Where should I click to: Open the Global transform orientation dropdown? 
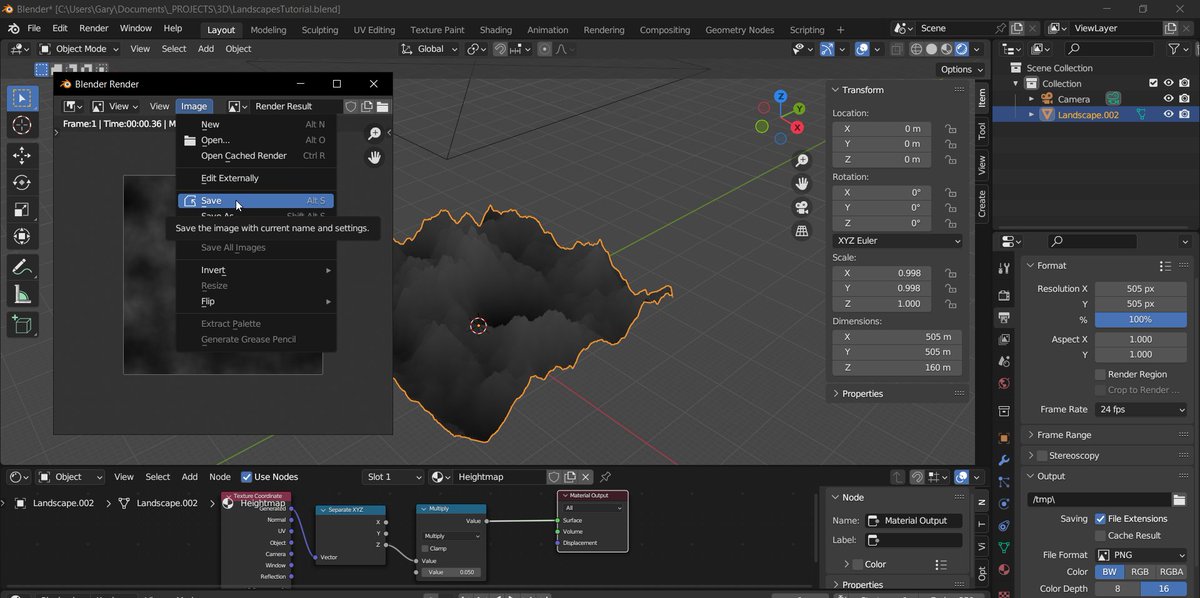pyautogui.click(x=429, y=49)
